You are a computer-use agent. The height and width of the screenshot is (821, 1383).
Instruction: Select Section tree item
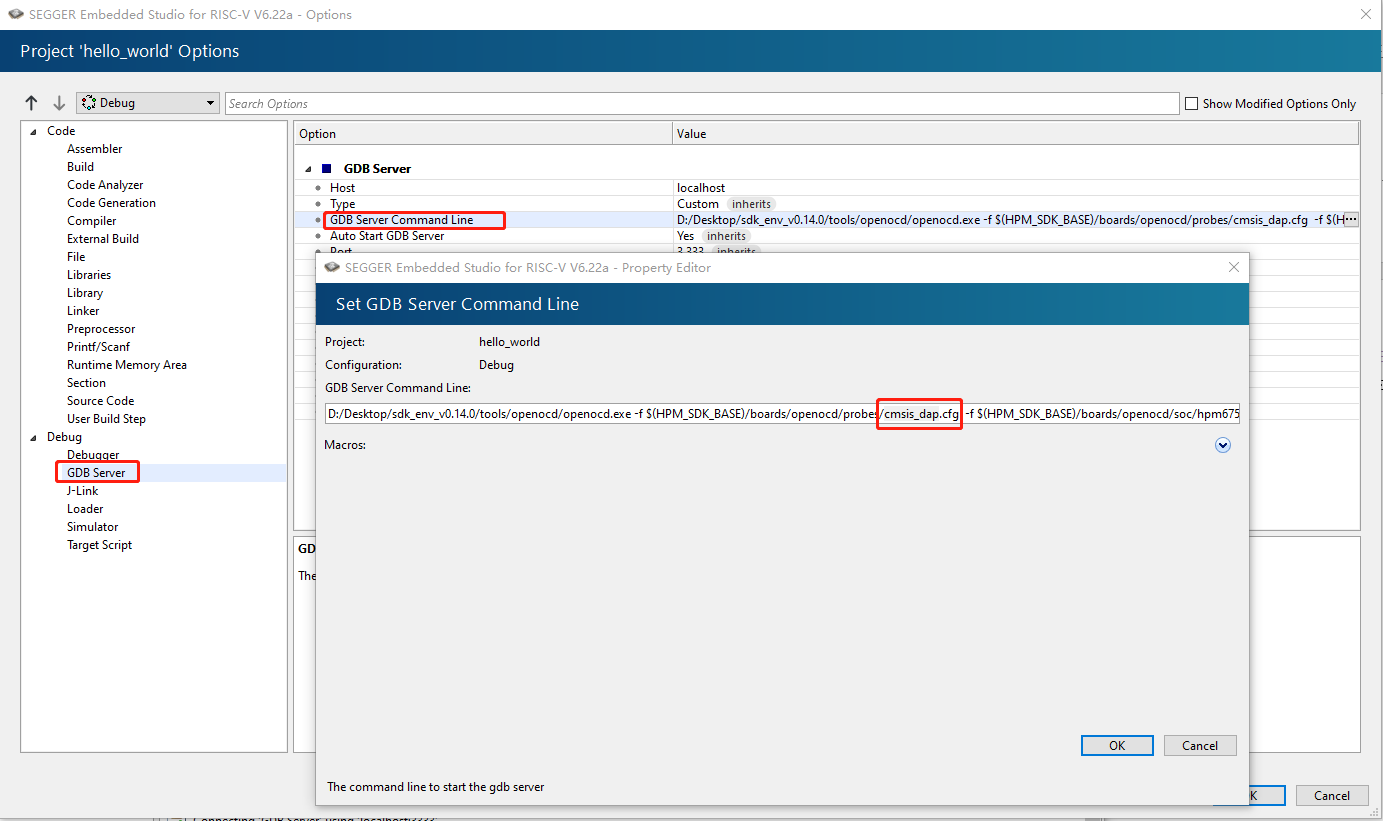[x=86, y=383]
